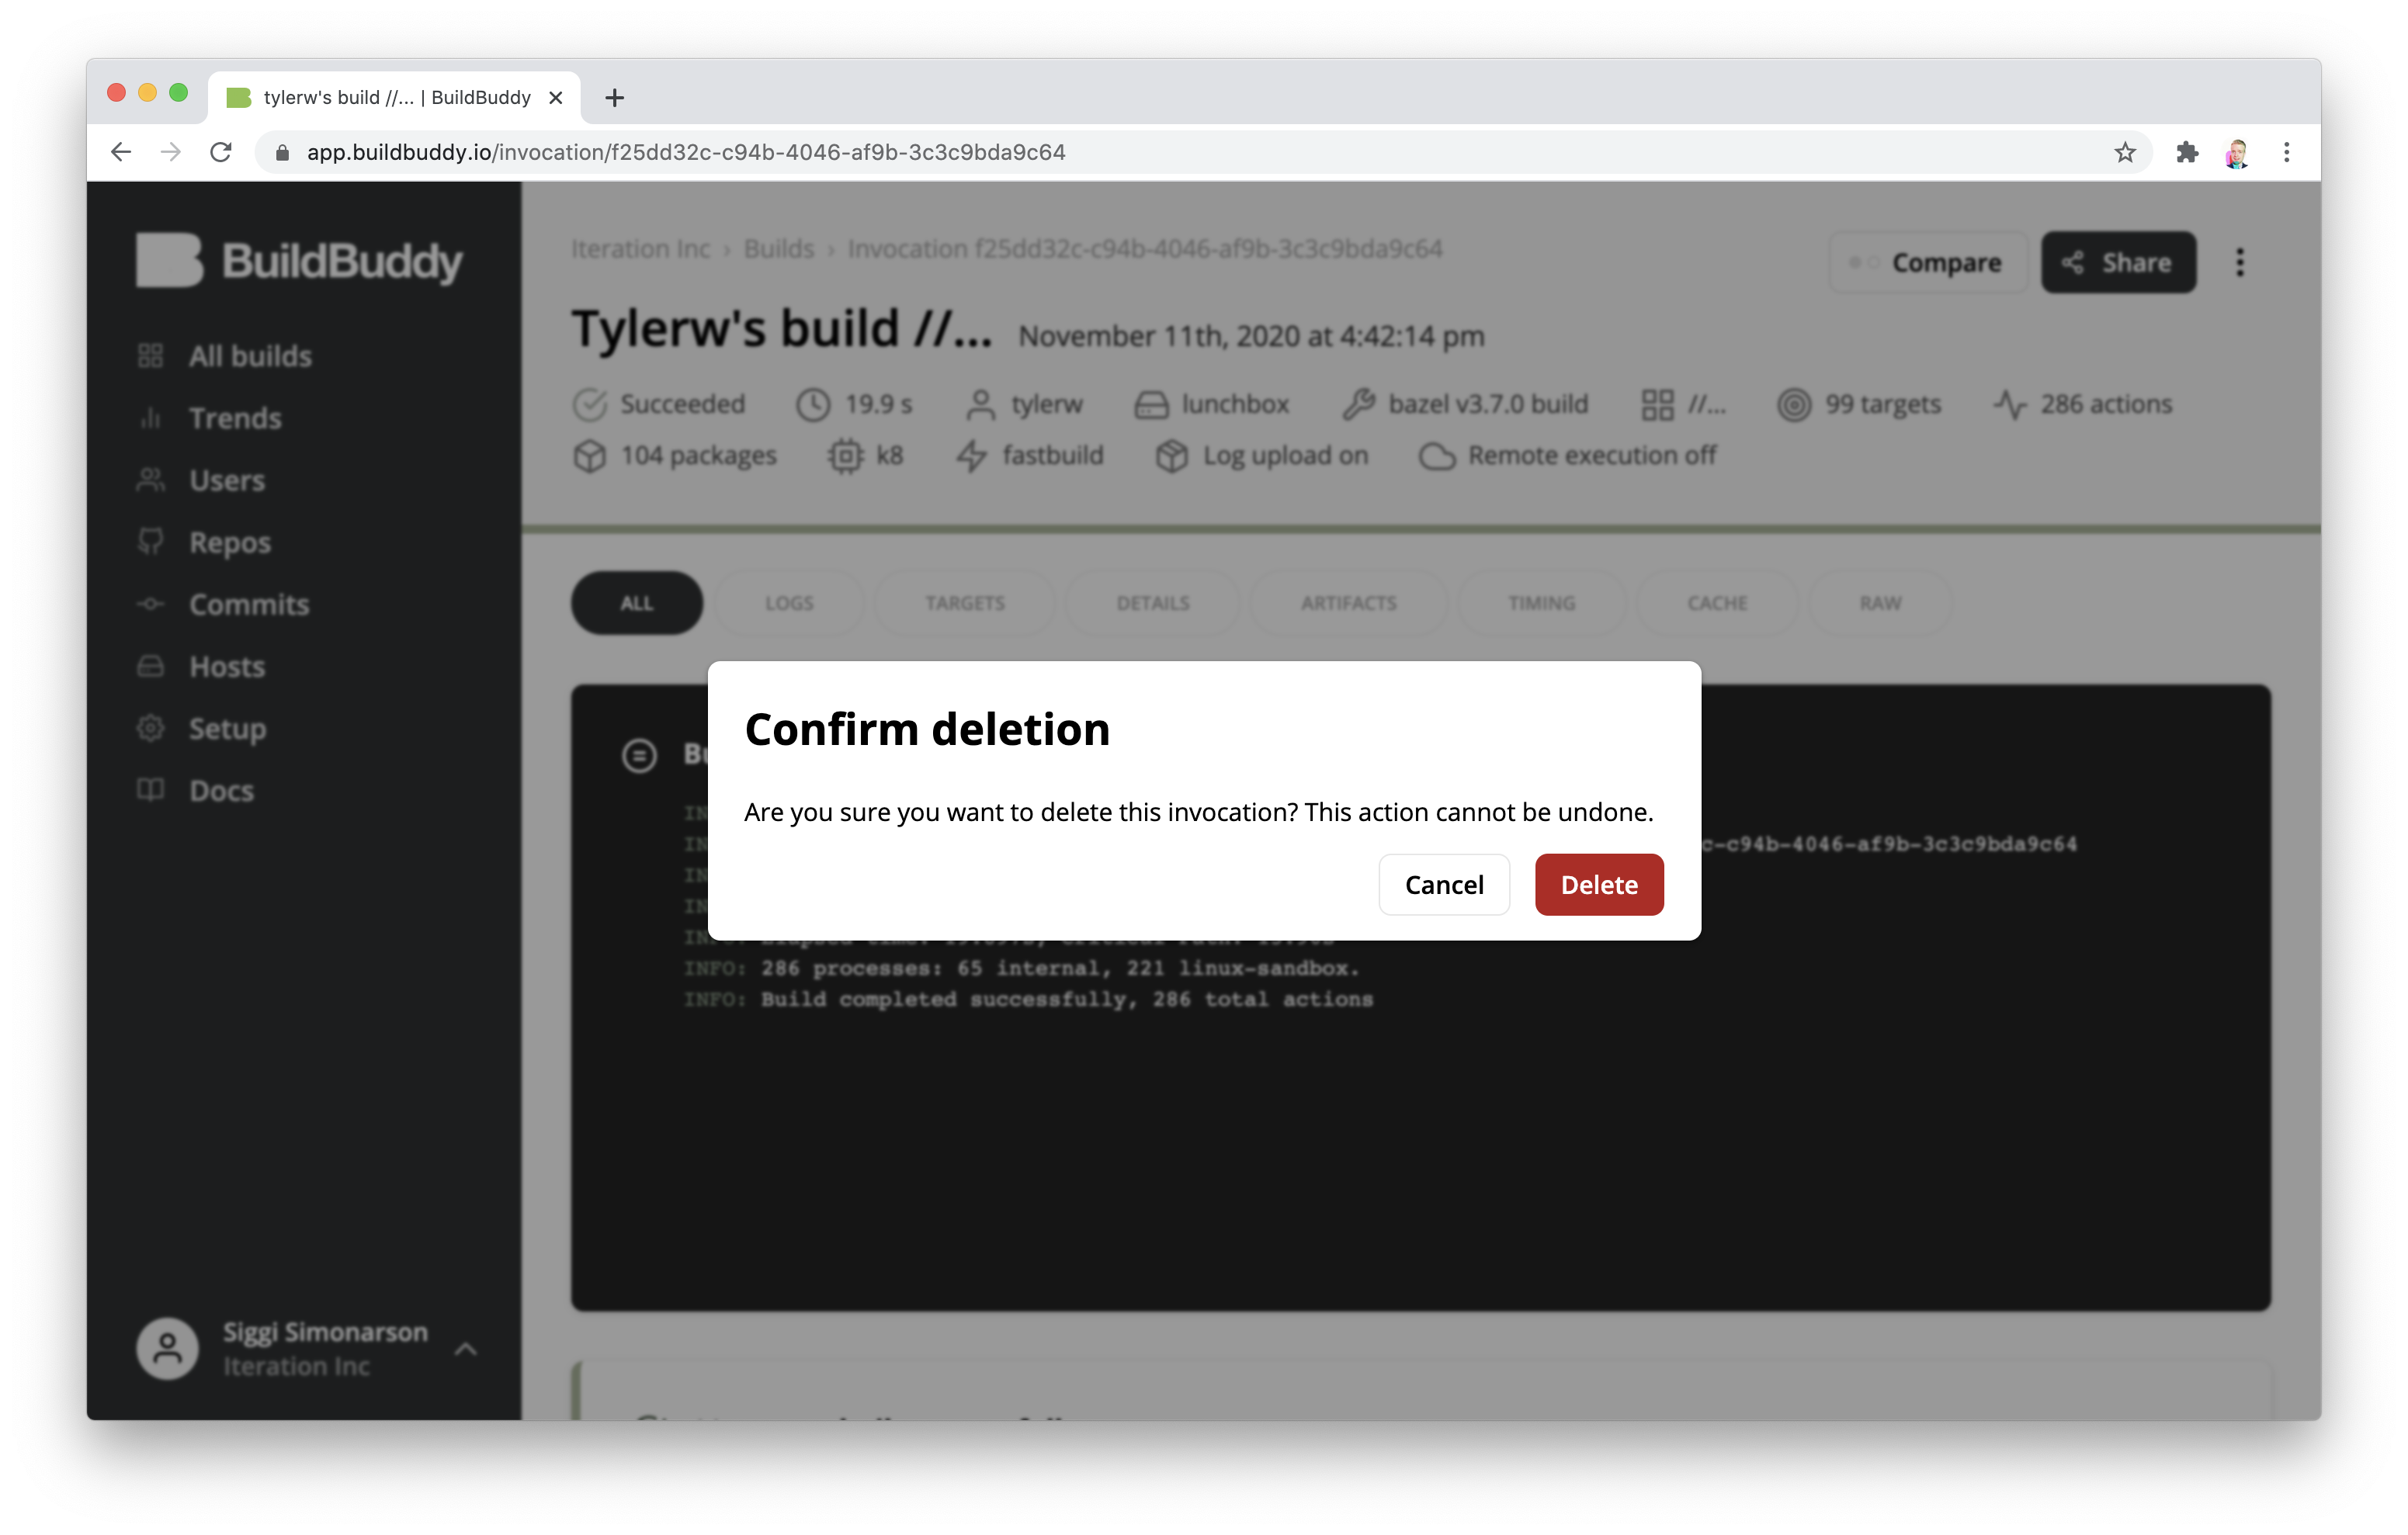Open the Chrome three-dot menu
This screenshot has height=1535, width=2408.
(2286, 152)
